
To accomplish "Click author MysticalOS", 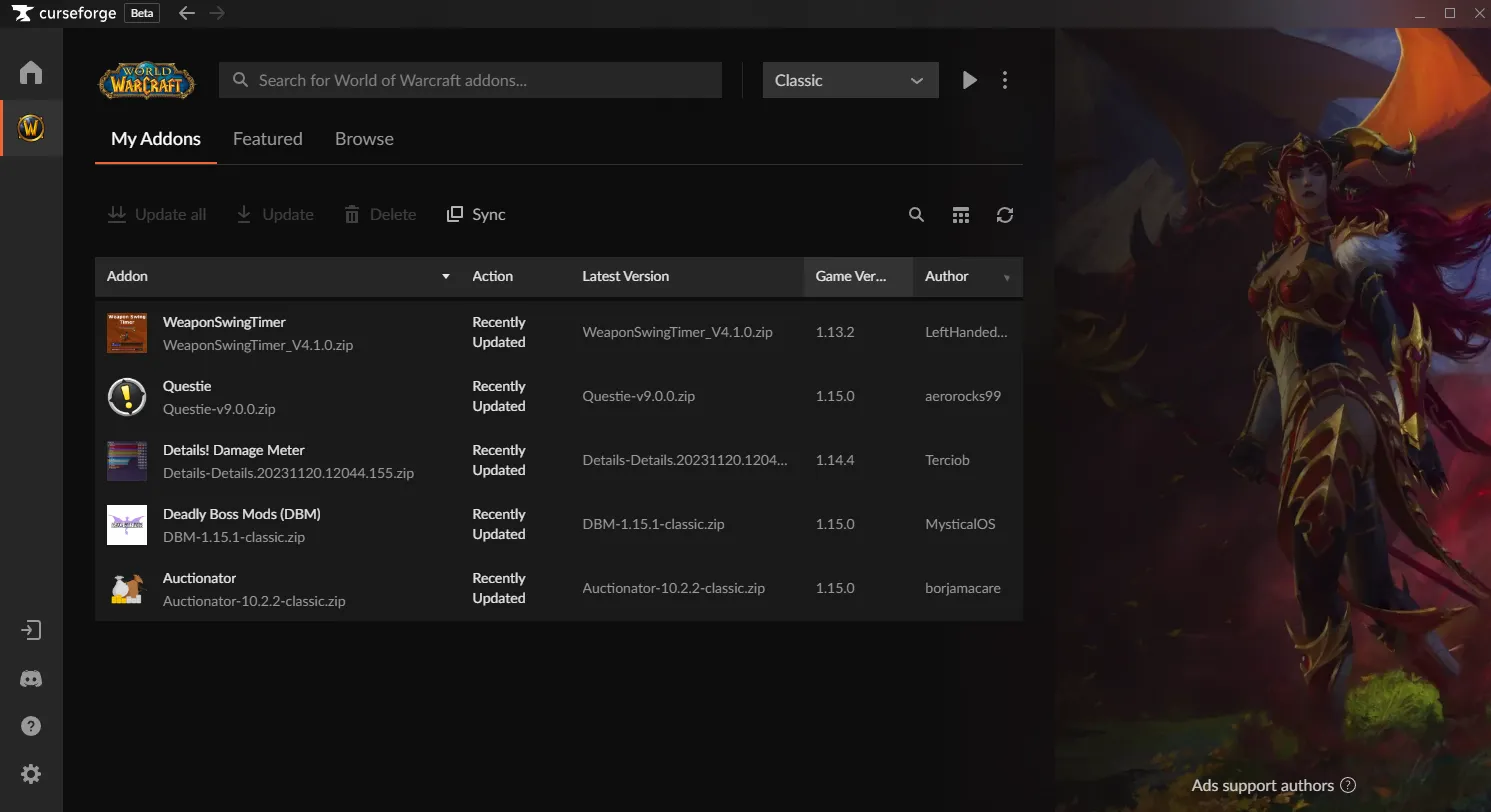I will point(960,524).
